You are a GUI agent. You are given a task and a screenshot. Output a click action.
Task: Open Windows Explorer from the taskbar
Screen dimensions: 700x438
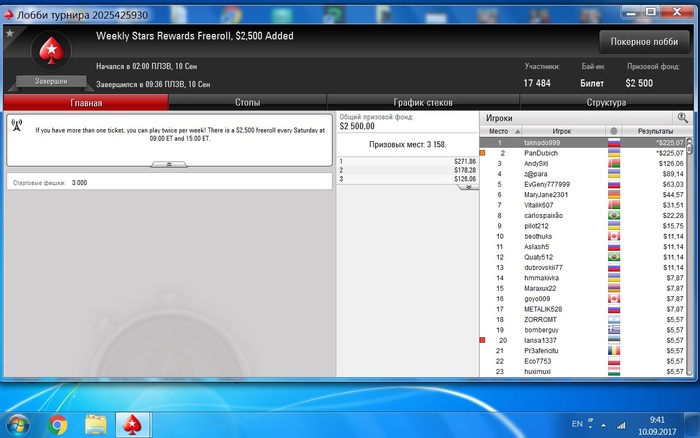(x=96, y=425)
